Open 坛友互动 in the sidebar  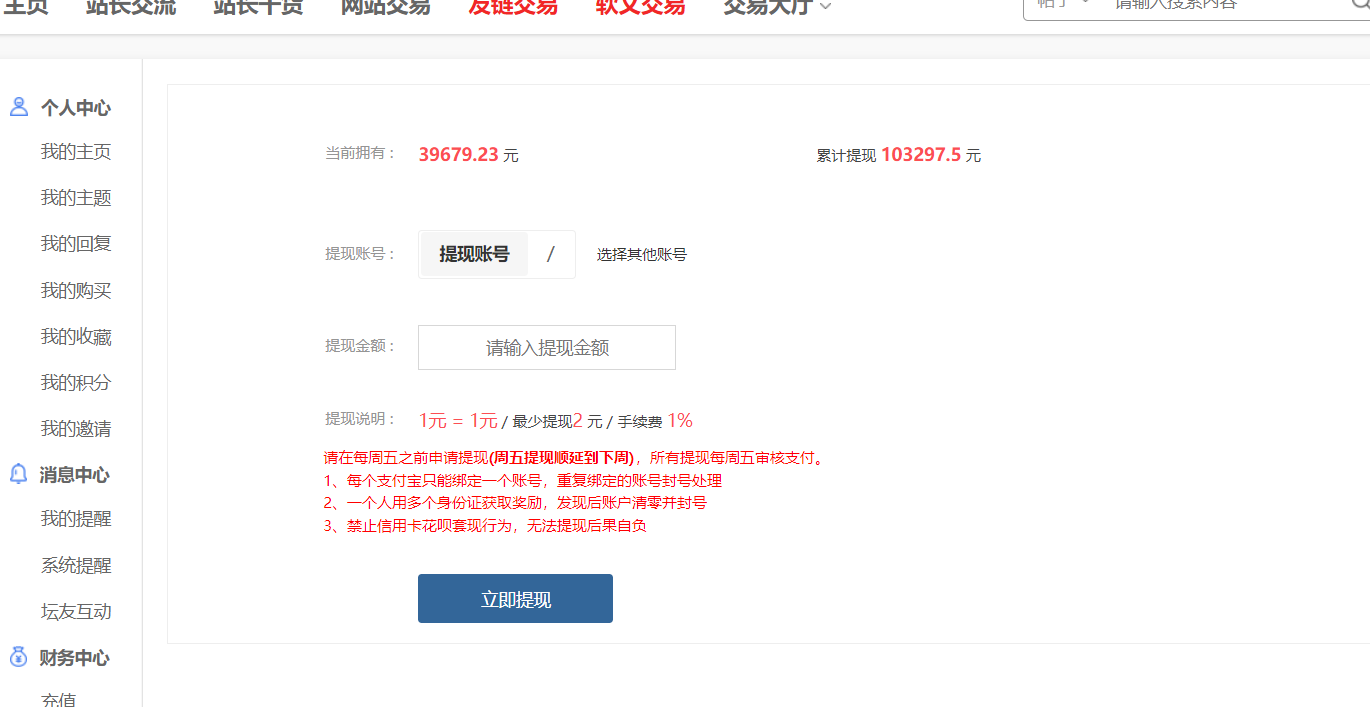point(76,612)
